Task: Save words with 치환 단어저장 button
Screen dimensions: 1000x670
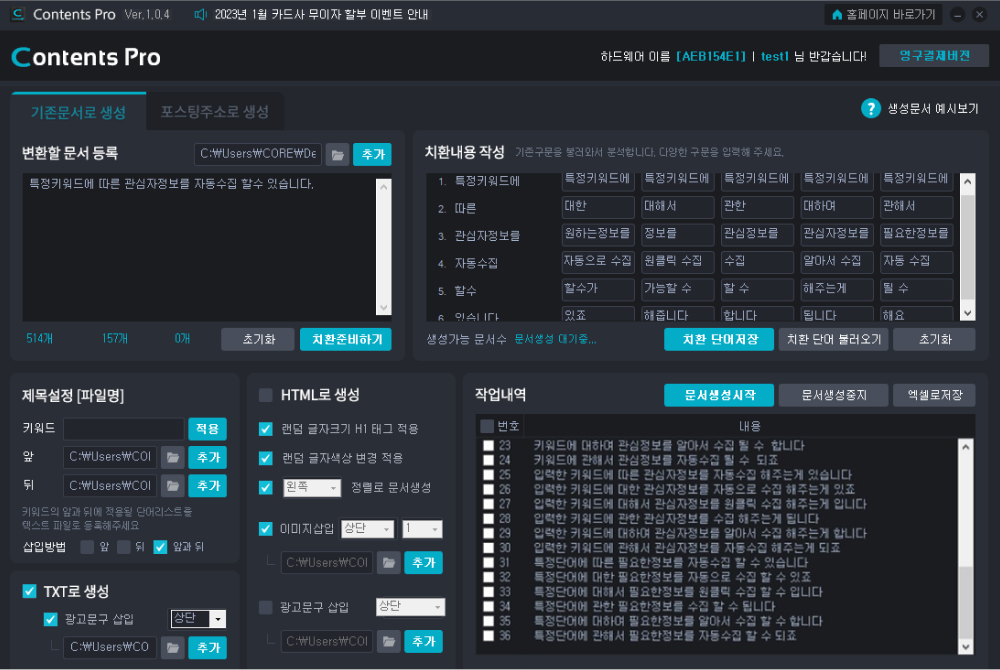Action: pos(719,340)
